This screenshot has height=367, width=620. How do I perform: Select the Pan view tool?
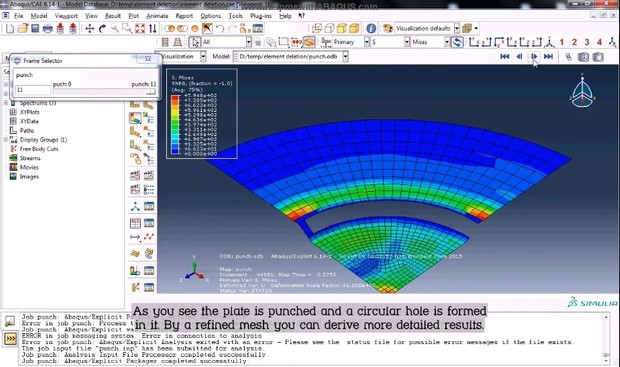tap(90, 28)
